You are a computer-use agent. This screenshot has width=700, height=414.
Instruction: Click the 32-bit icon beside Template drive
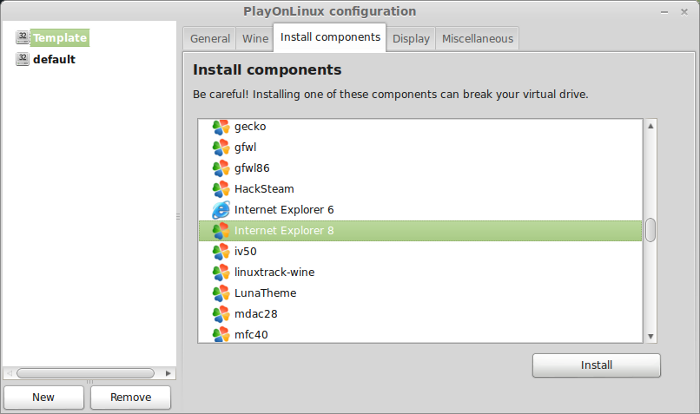coord(22,38)
